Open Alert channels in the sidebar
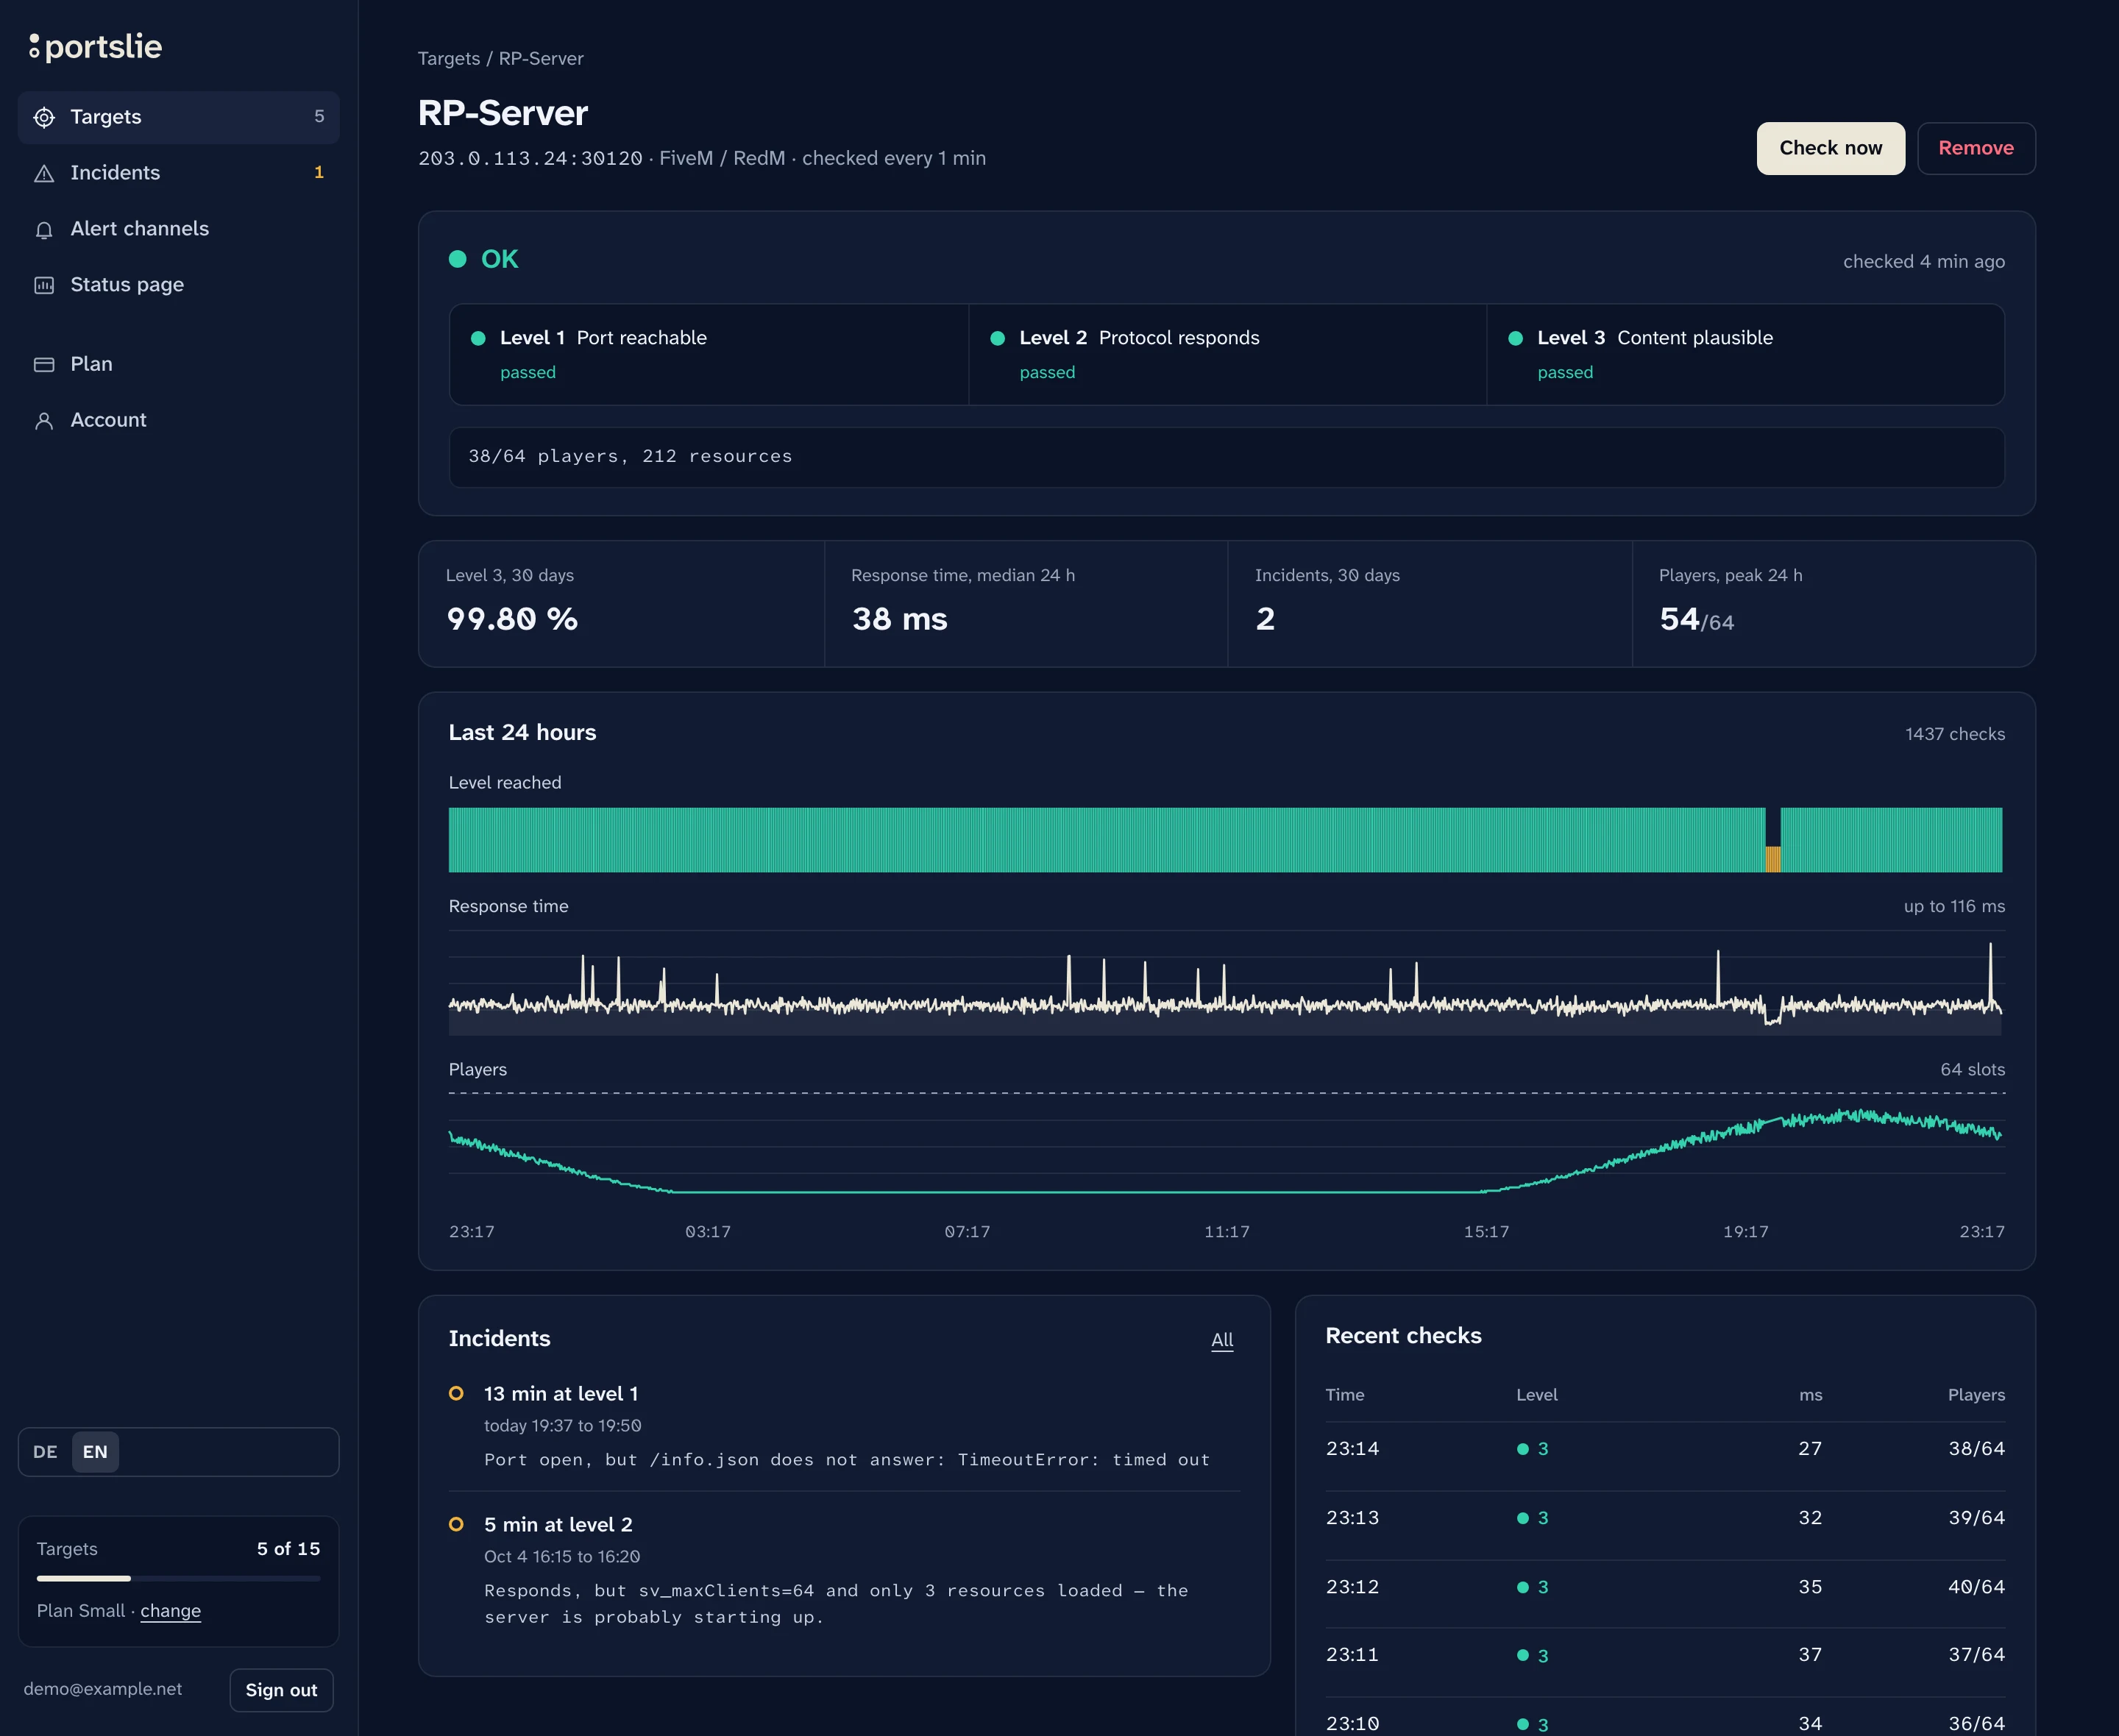2119x1736 pixels. (179, 229)
